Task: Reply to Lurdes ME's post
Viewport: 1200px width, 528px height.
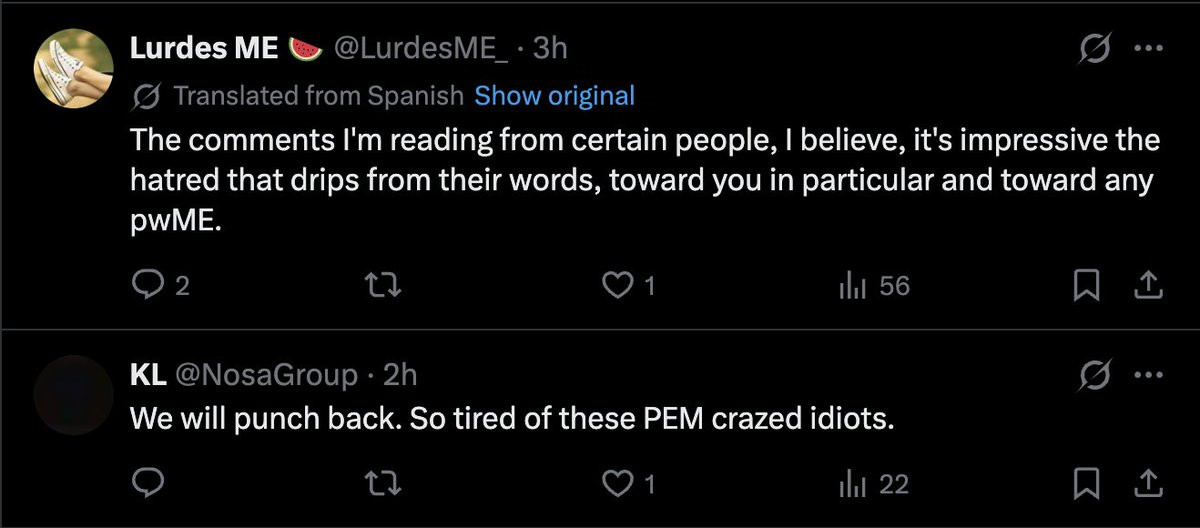Action: click(148, 286)
